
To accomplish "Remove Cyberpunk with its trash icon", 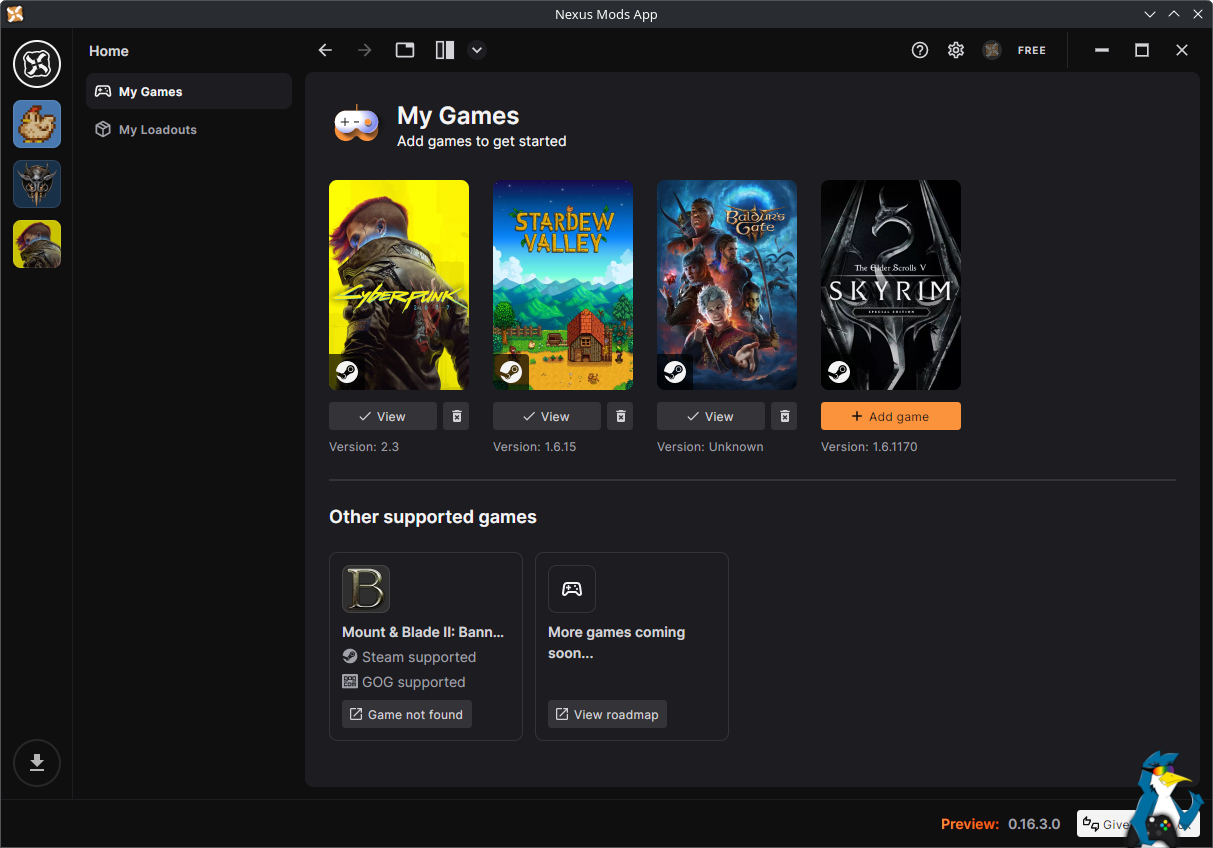I will [456, 416].
